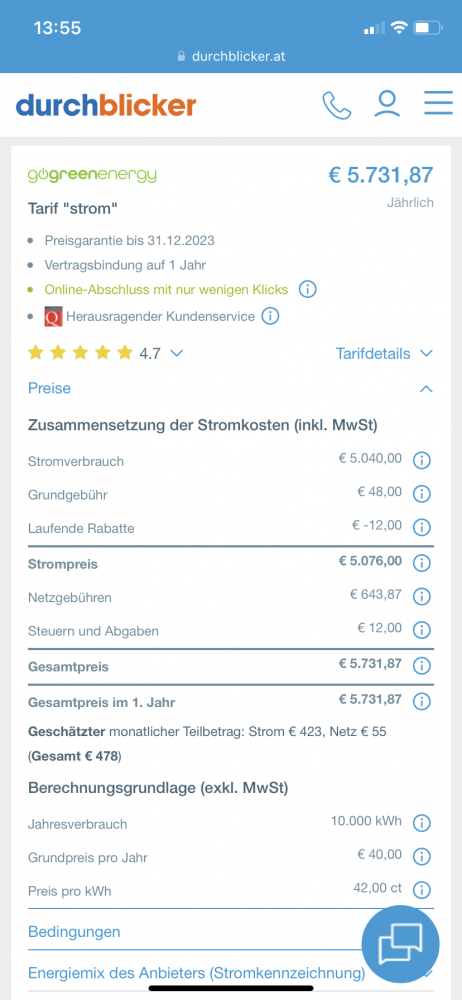462x1000 pixels.
Task: Tap the phone call icon in header
Action: pyautogui.click(x=337, y=105)
